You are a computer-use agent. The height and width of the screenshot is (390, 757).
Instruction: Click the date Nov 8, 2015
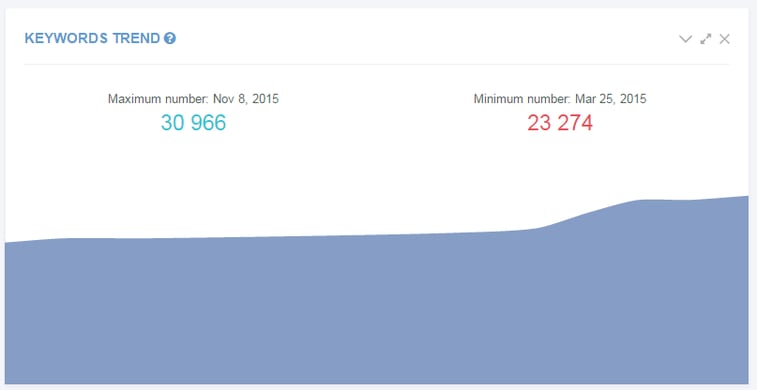[246, 99]
